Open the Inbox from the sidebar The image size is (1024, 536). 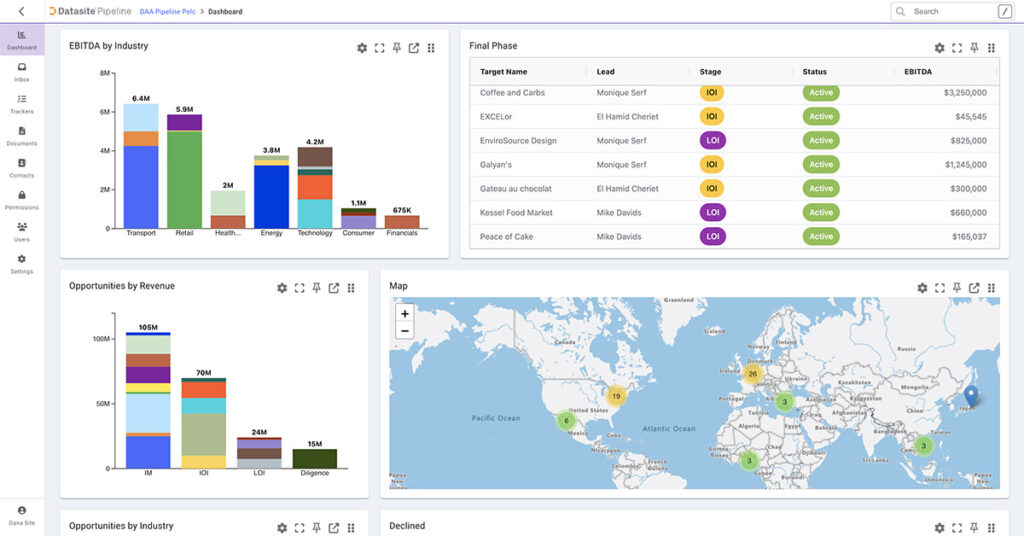pos(21,71)
